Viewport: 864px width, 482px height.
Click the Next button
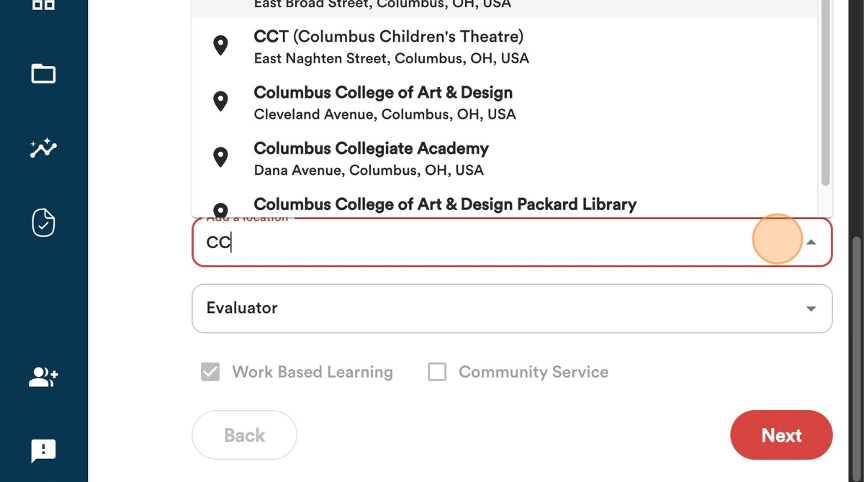point(781,435)
